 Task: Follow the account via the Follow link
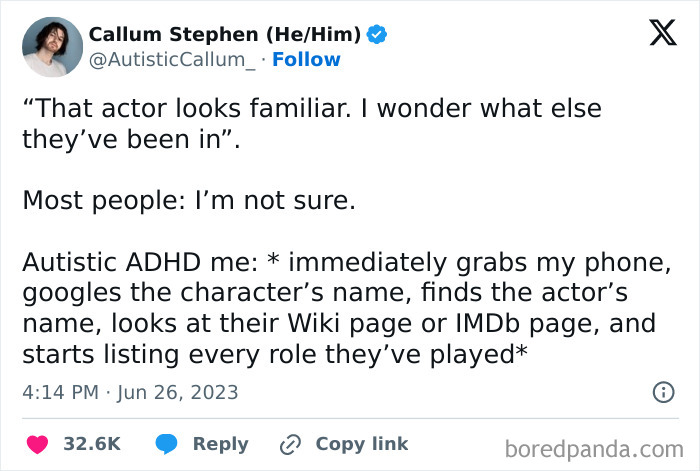(305, 60)
